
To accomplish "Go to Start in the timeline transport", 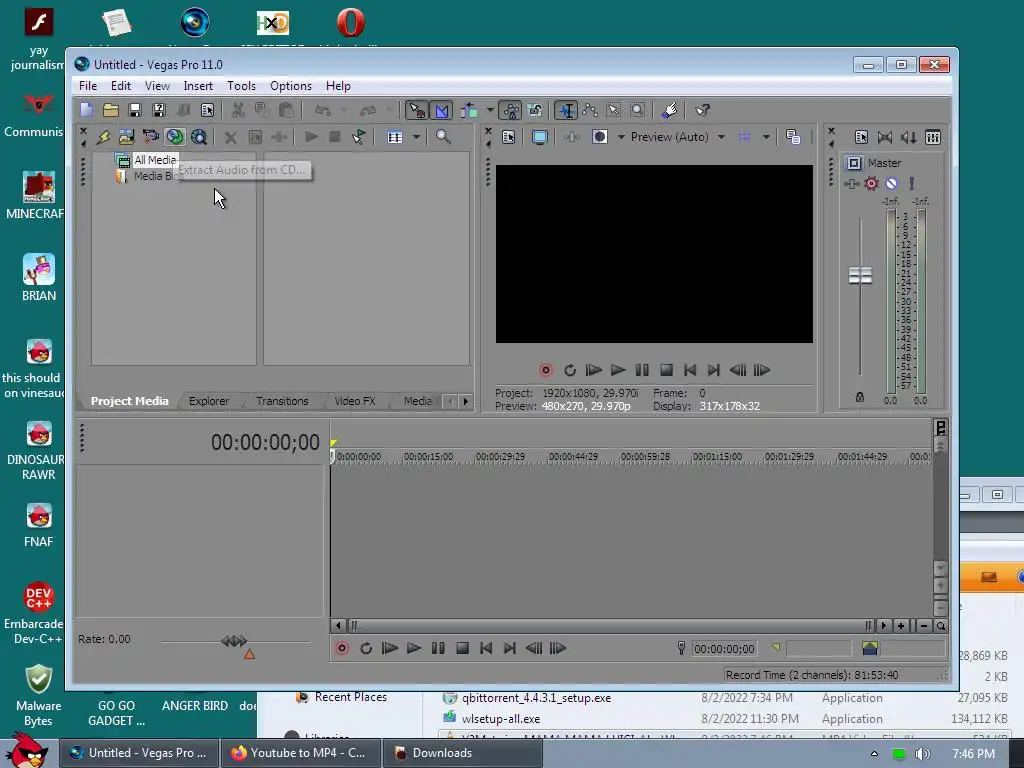I will (486, 648).
